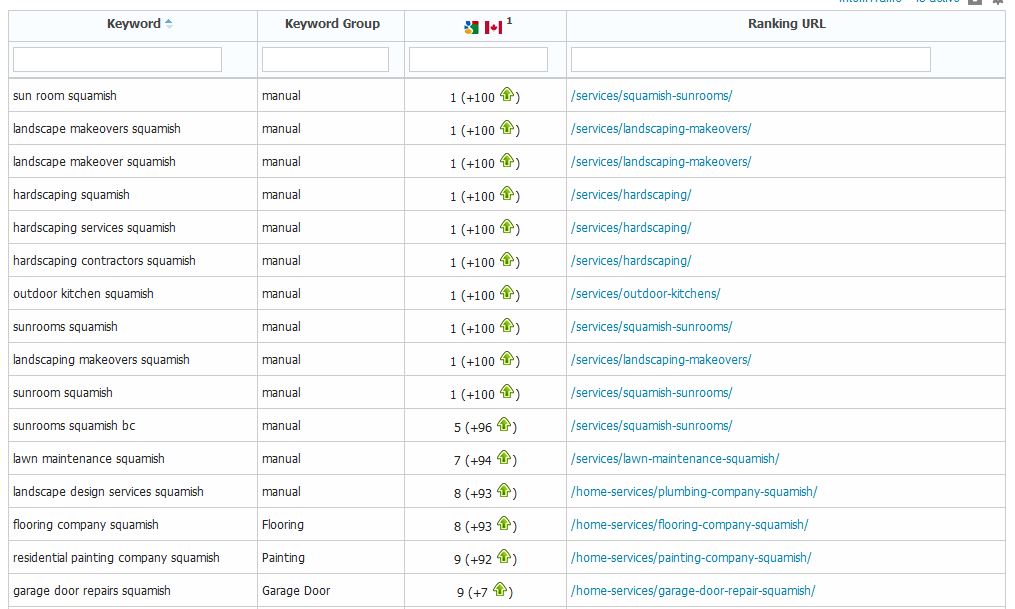Focus the Keyword Group filter input box

[325, 60]
